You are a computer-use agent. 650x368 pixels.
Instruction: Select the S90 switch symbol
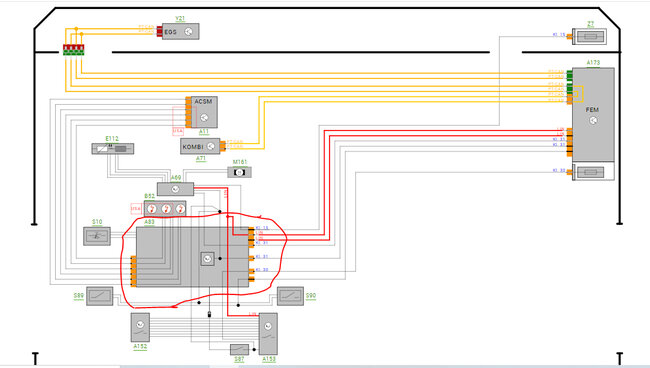[x=290, y=296]
